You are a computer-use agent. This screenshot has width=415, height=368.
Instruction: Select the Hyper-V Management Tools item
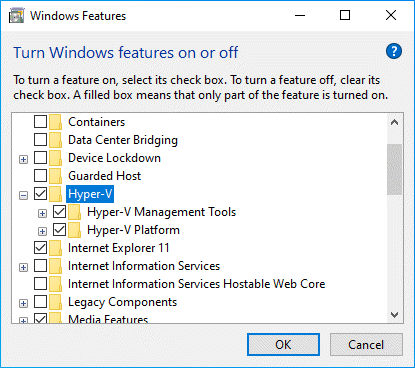pos(161,212)
